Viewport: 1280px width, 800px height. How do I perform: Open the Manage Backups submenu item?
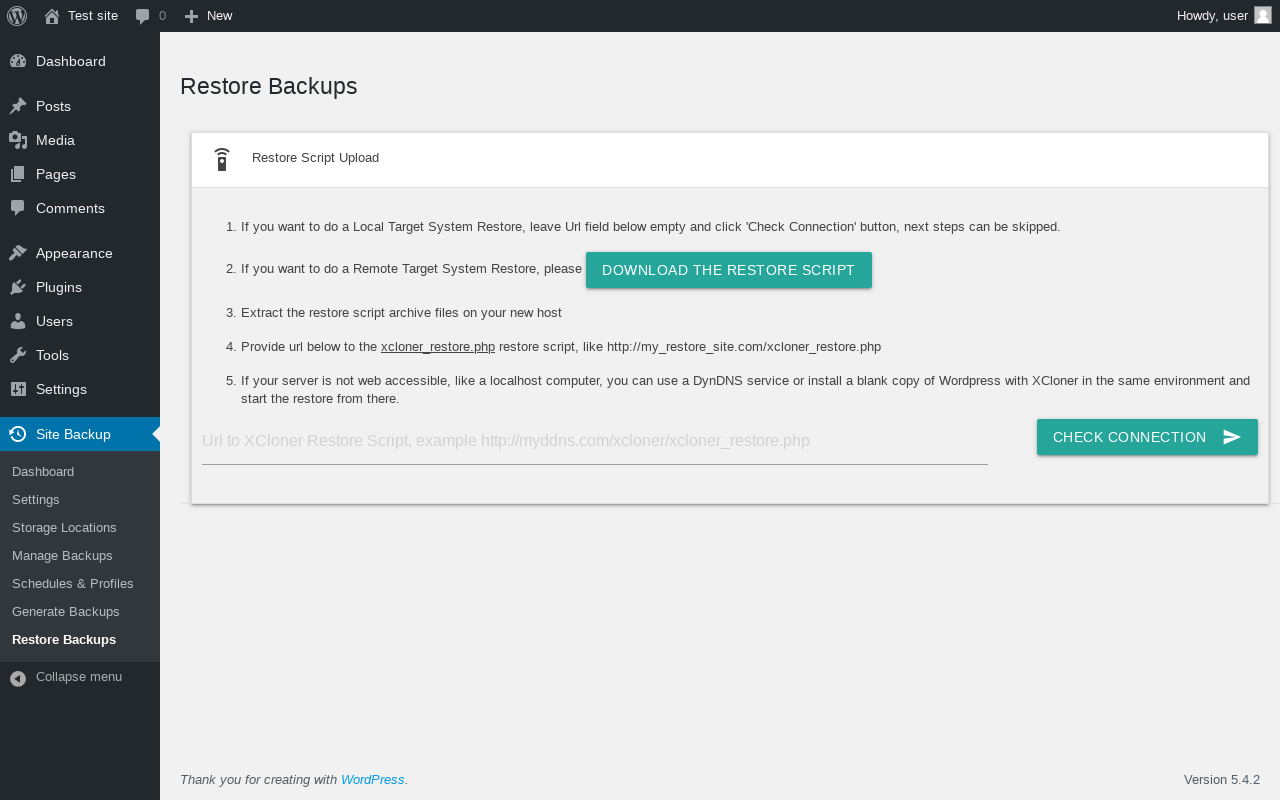click(62, 555)
